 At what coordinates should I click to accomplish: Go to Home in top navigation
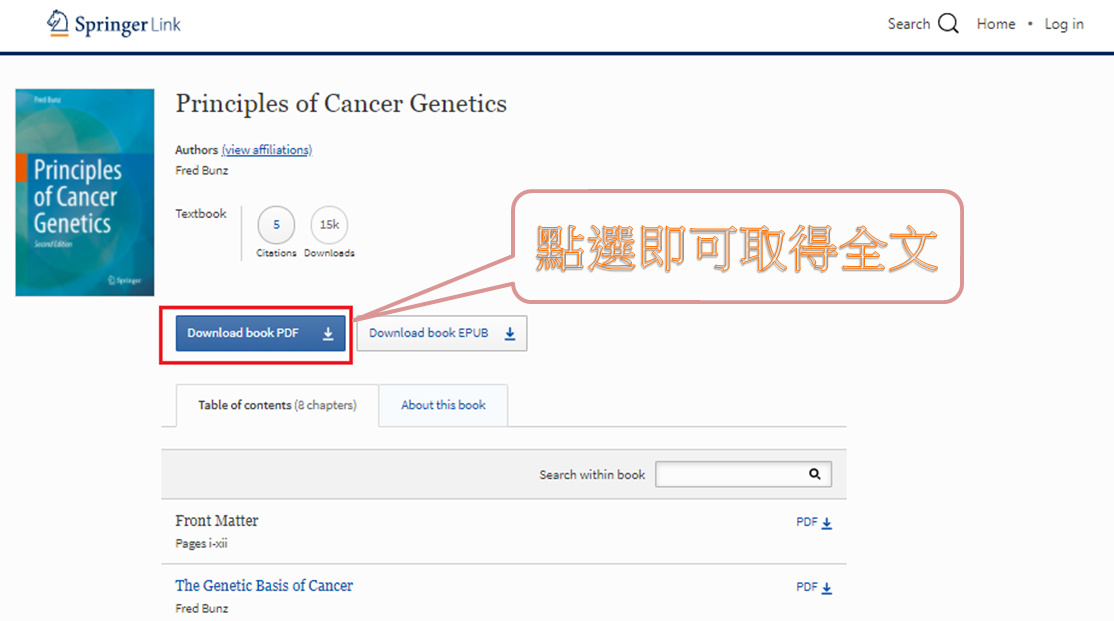[995, 24]
